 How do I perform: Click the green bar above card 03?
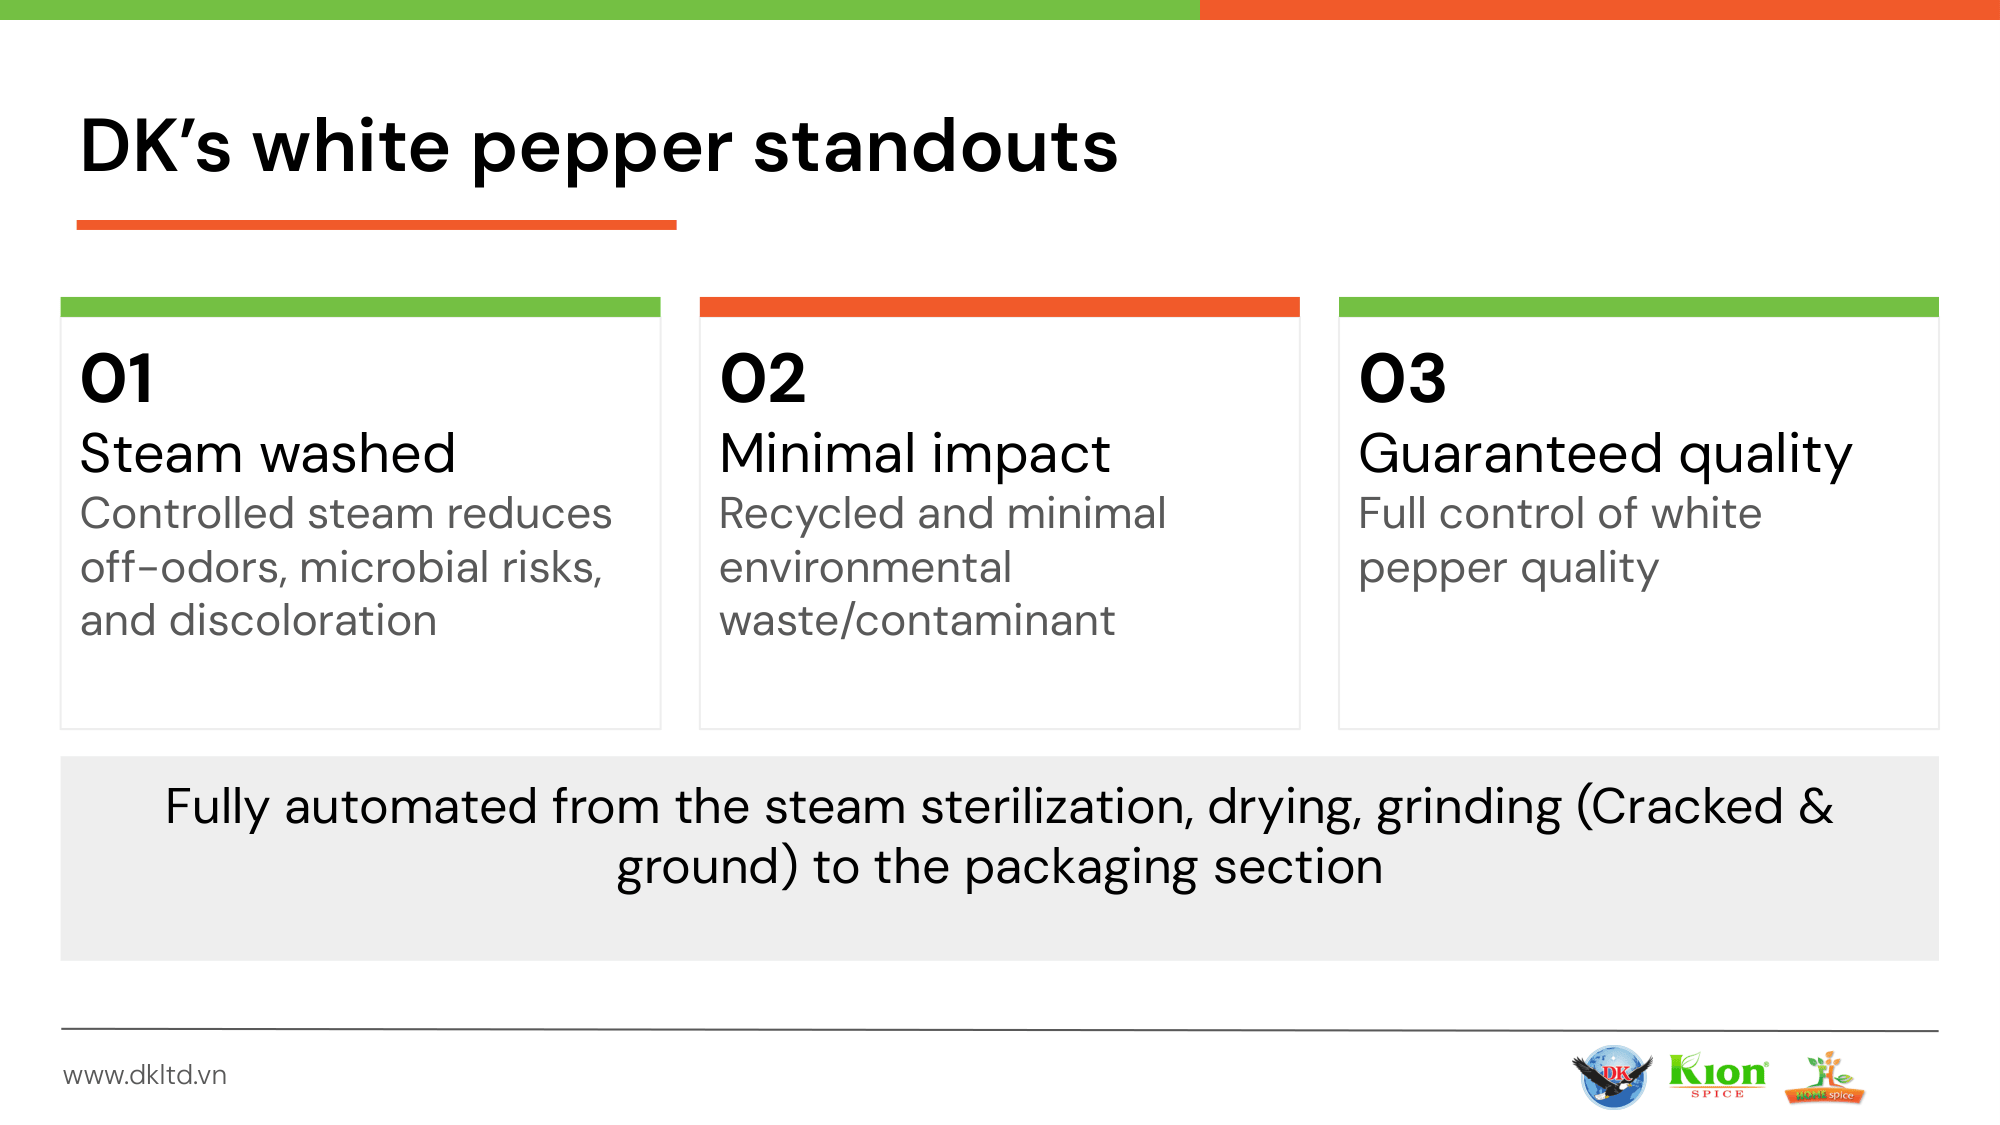[x=1638, y=307]
